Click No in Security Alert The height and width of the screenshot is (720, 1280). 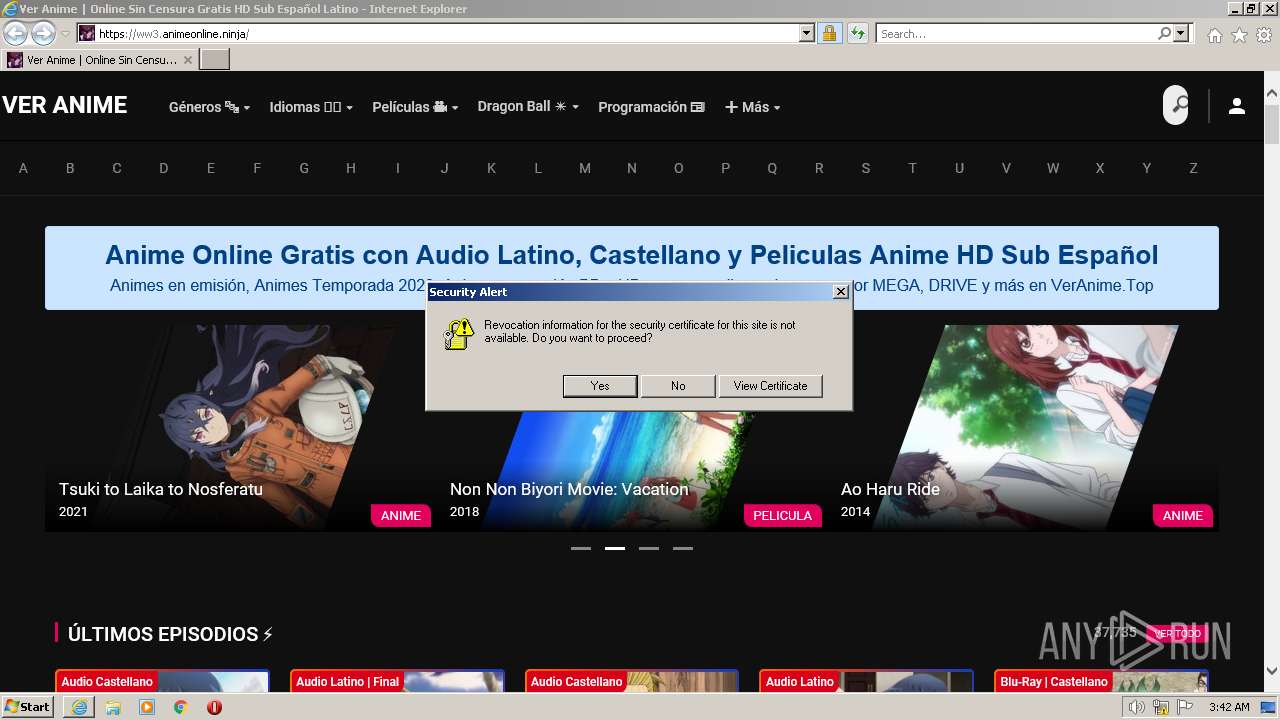coord(678,386)
